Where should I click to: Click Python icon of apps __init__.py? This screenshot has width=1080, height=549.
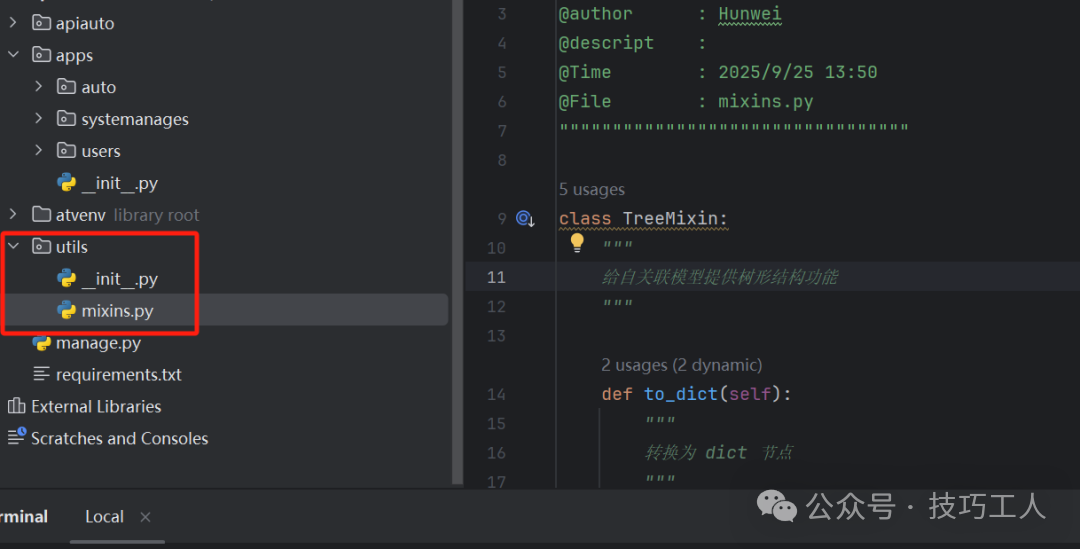tap(67, 183)
